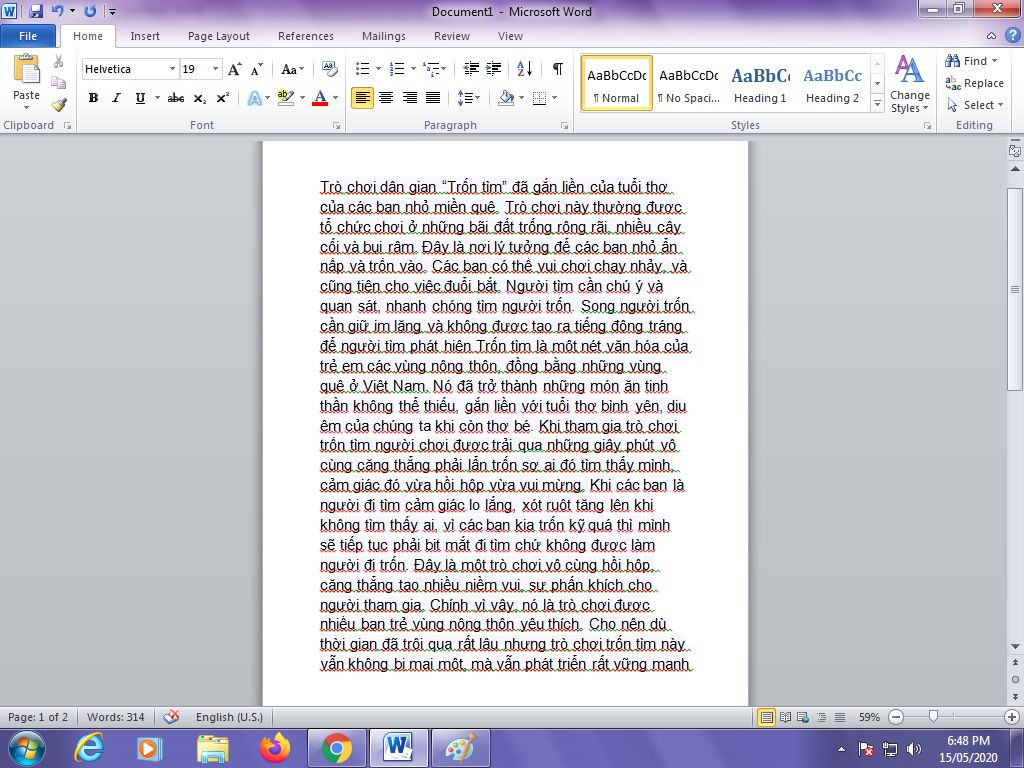This screenshot has width=1024, height=768.
Task: Apply superscript formatting
Action: click(x=223, y=98)
